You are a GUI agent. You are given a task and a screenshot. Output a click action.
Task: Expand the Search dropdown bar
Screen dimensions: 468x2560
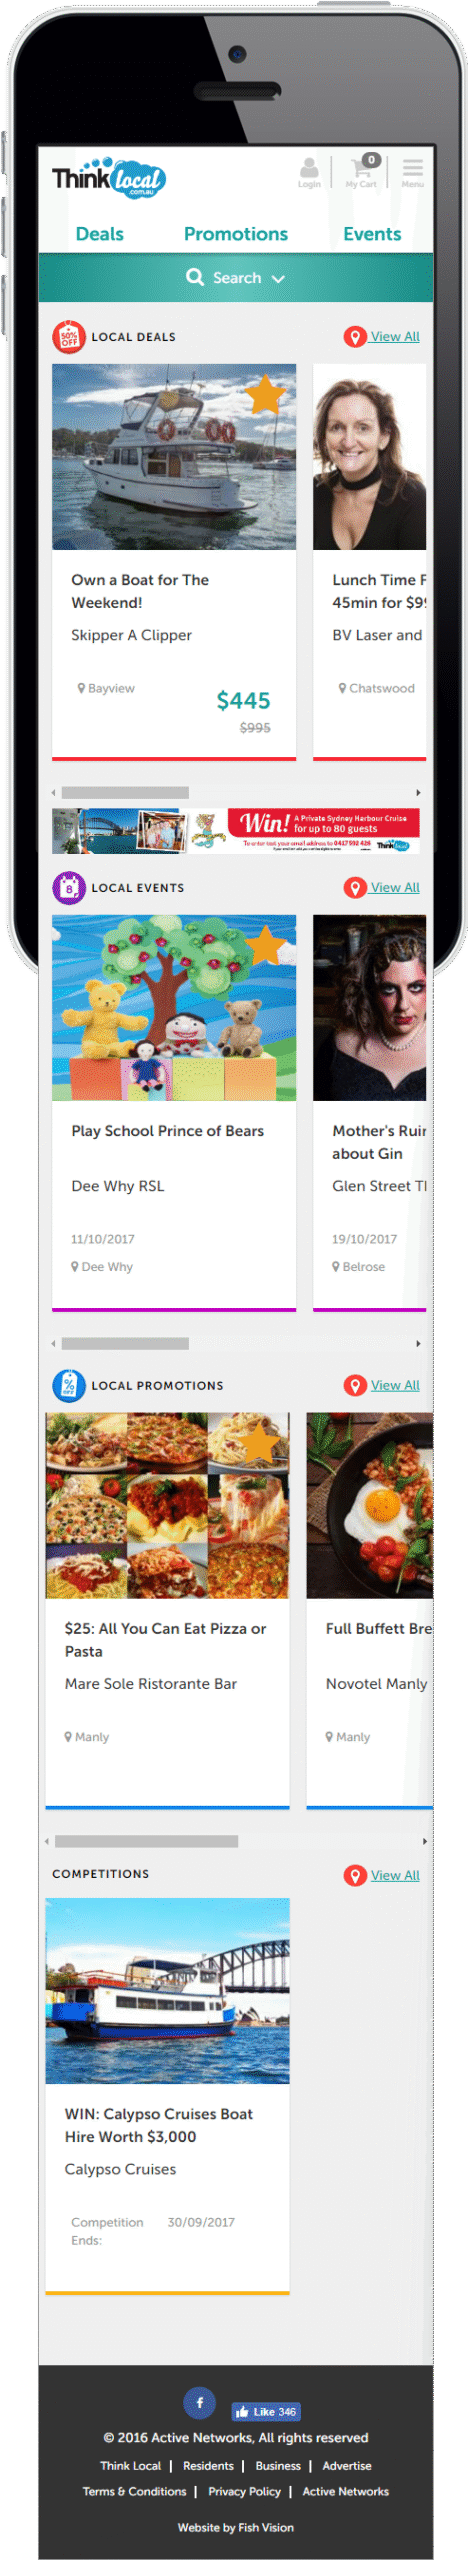(236, 278)
